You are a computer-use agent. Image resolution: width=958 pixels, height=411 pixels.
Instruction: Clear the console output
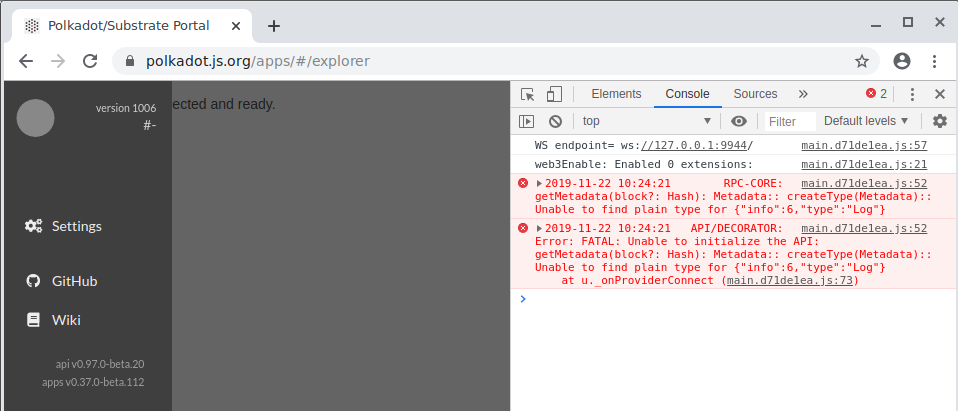[555, 121]
